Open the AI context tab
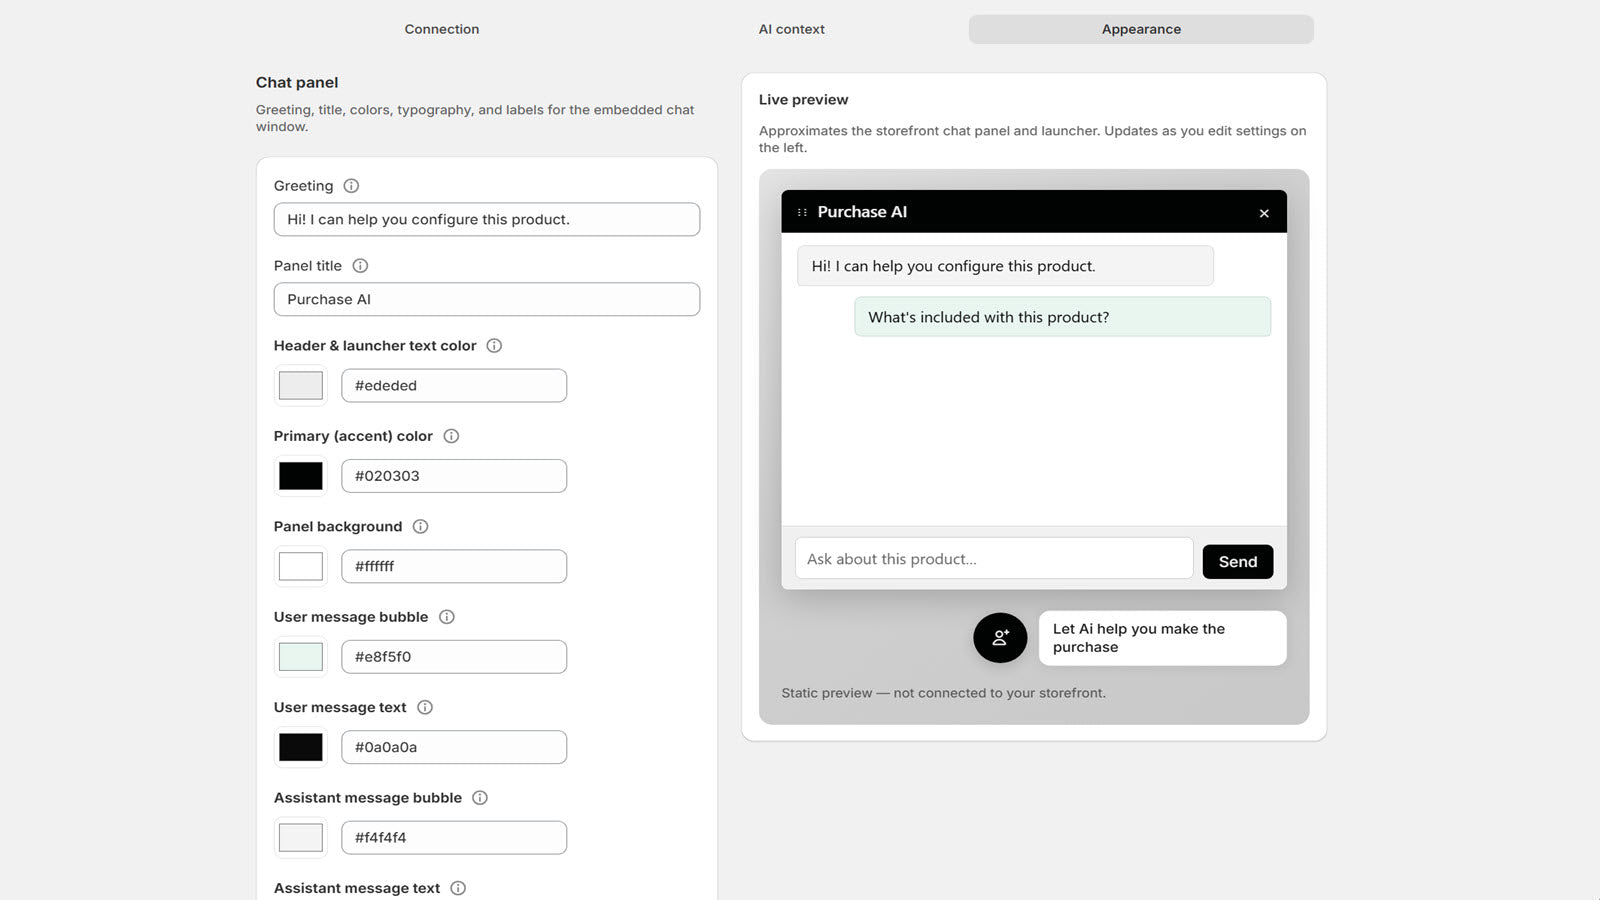 (791, 29)
